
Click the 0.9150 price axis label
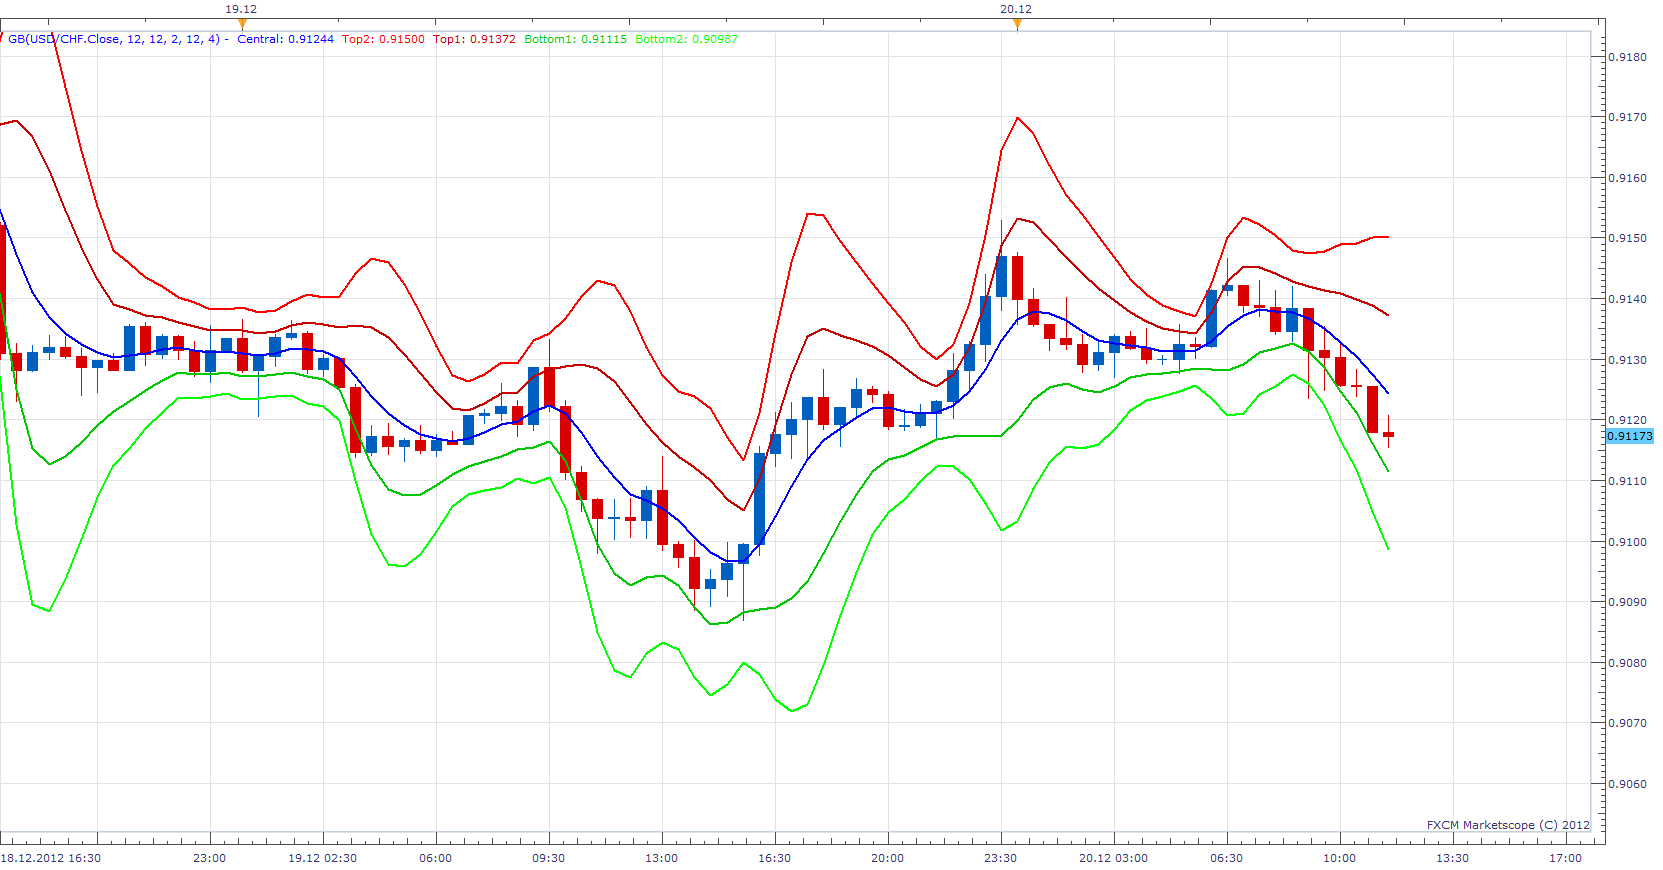(x=1627, y=238)
